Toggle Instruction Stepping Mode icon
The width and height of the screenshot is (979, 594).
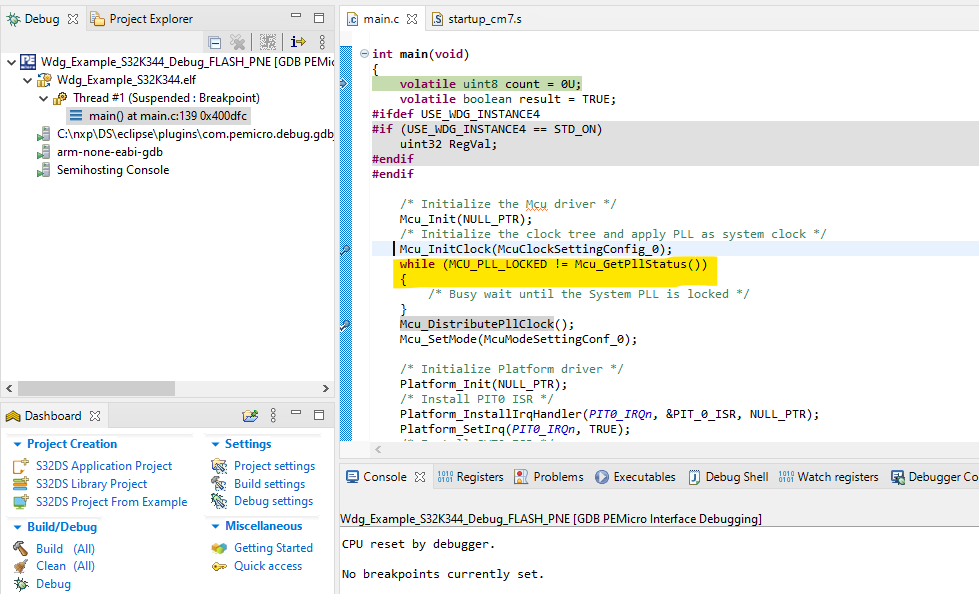tap(298, 42)
